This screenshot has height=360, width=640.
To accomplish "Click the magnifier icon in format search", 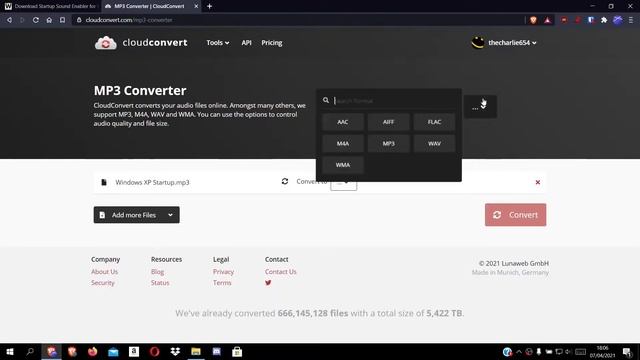I will coord(326,100).
